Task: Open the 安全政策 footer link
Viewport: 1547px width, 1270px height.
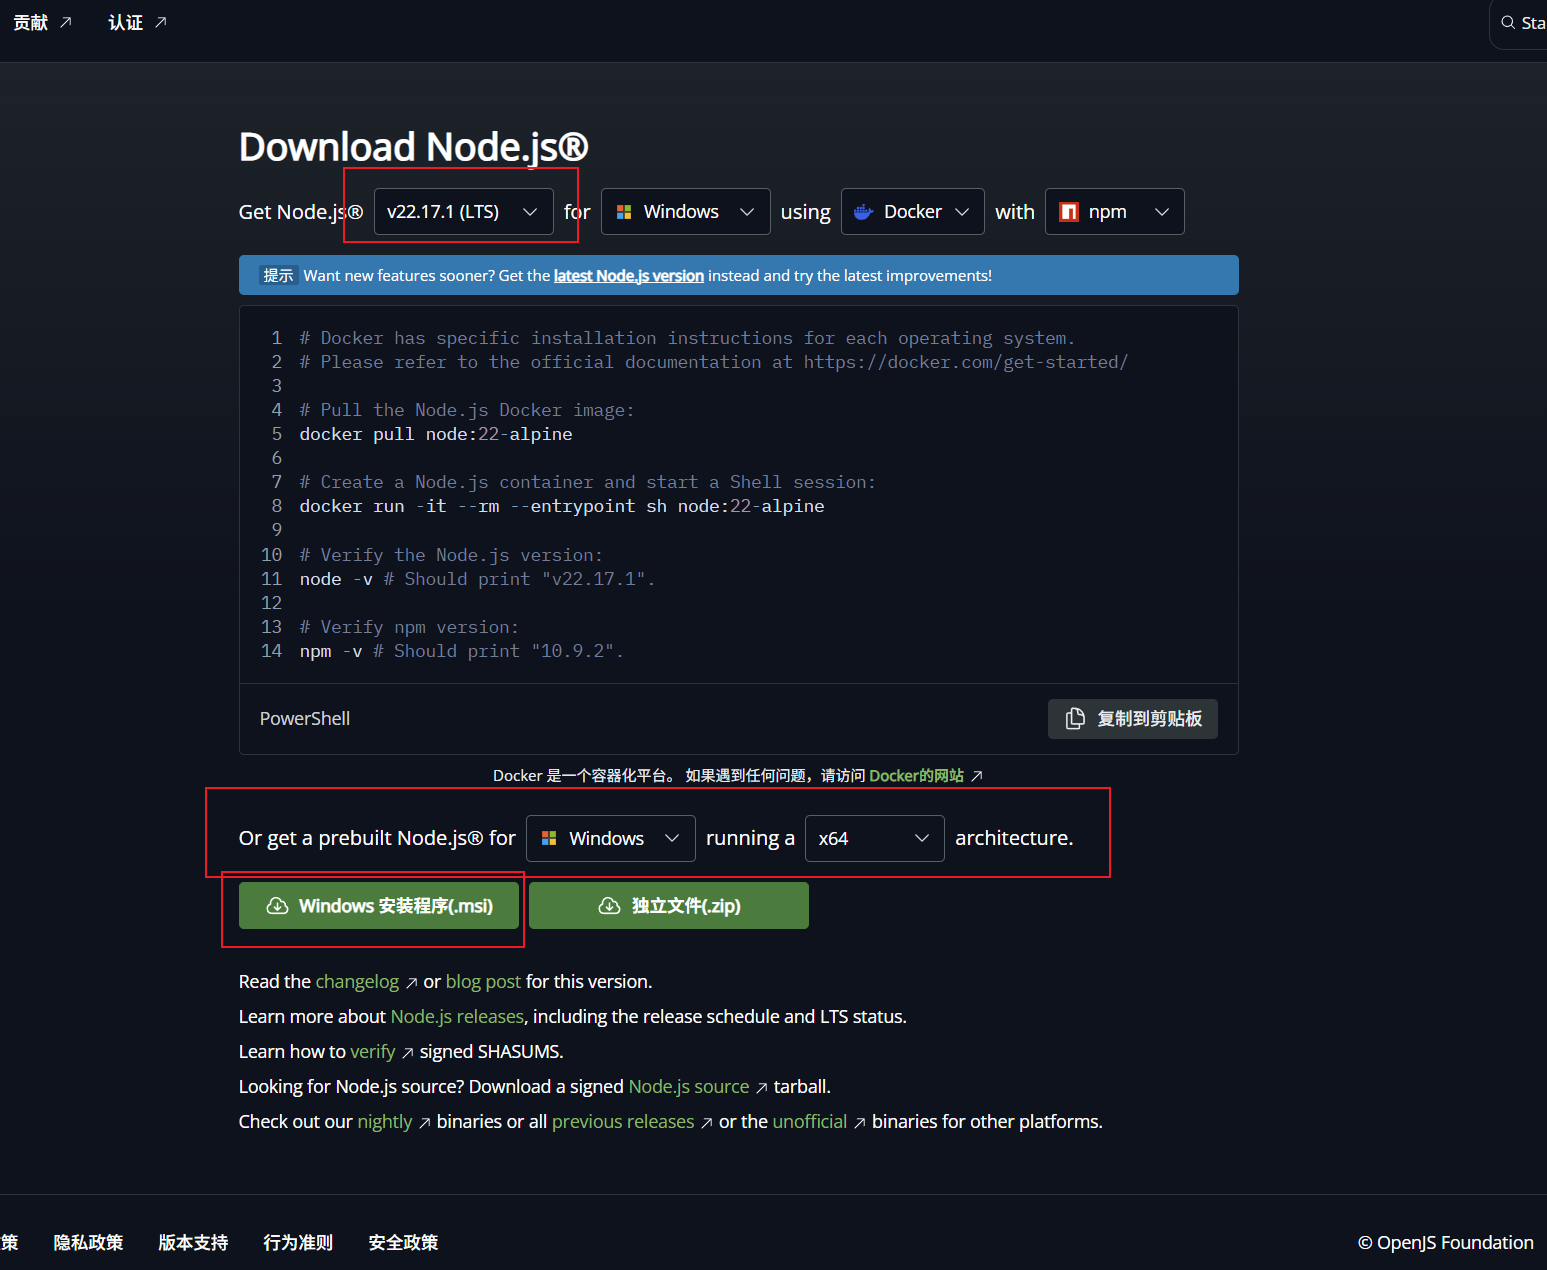Action: point(403,1242)
